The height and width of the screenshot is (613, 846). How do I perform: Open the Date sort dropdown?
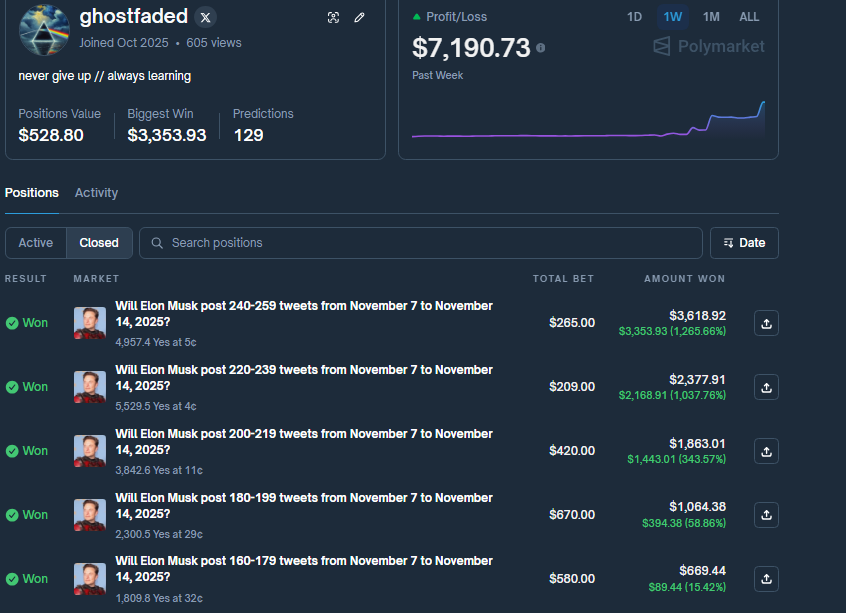(x=744, y=243)
